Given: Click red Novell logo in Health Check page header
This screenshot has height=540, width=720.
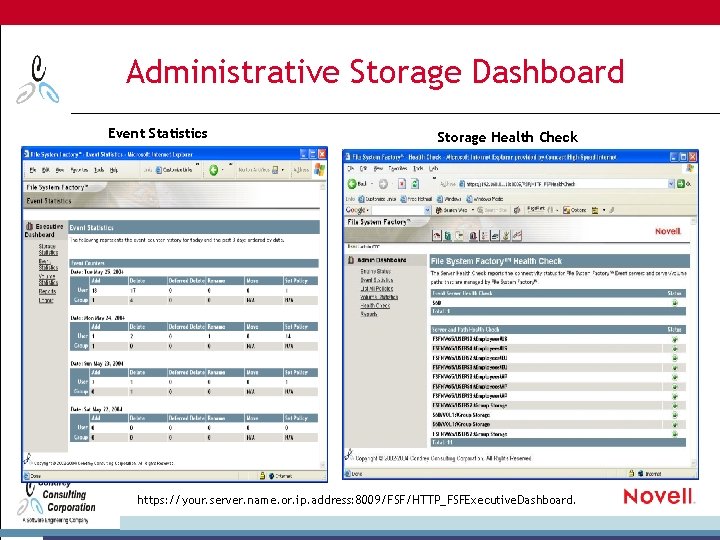Looking at the screenshot, I should coord(668,231).
